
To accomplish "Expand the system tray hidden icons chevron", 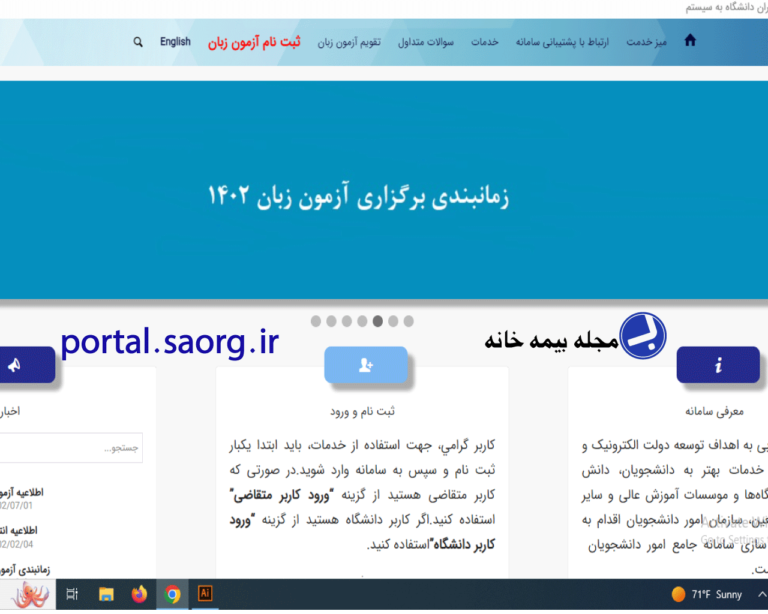I will pyautogui.click(x=762, y=594).
